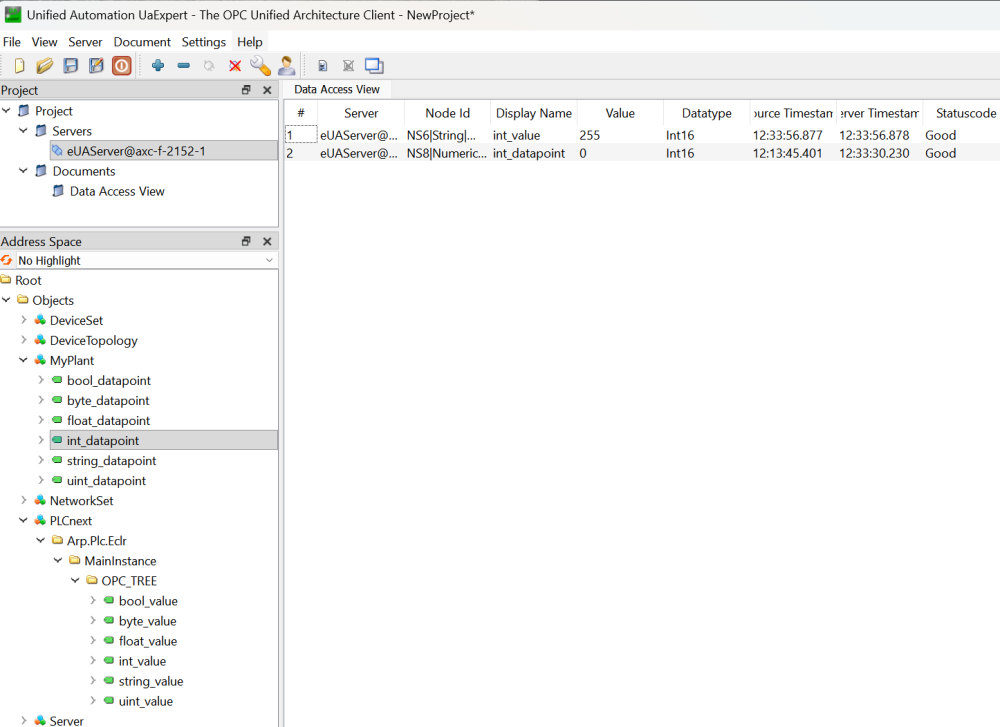Click the Open Project folder icon
Image resolution: width=1000 pixels, height=727 pixels.
click(45, 66)
